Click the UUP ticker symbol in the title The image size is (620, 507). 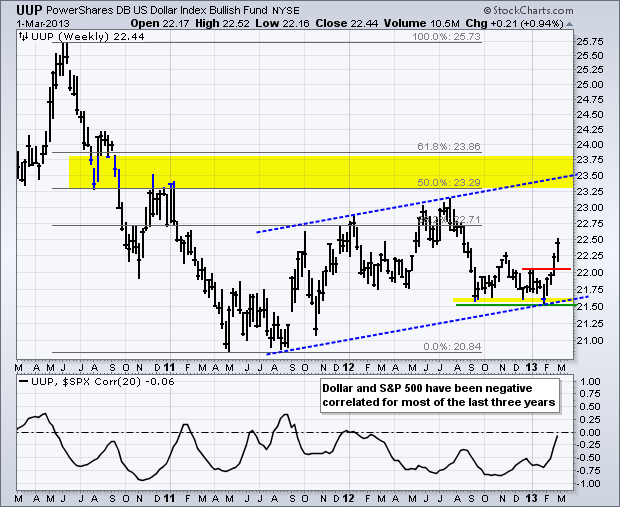click(x=30, y=10)
